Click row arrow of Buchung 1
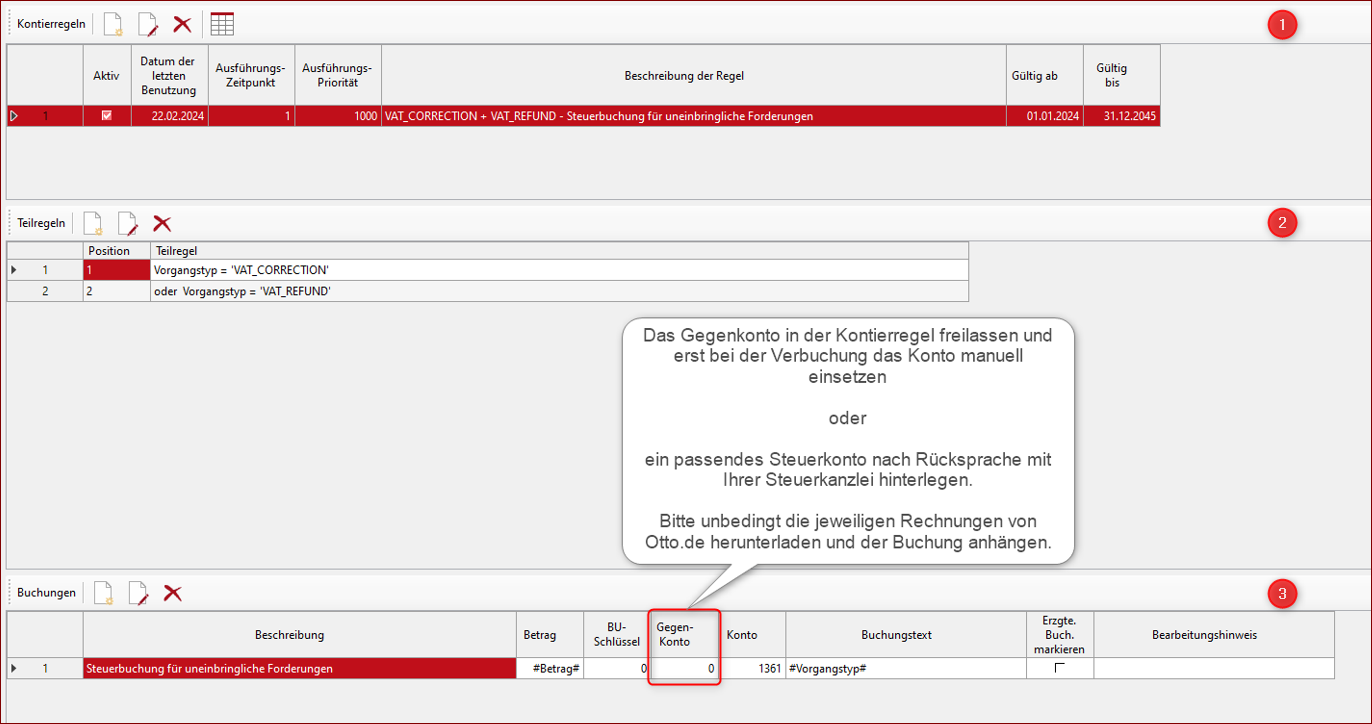1372x724 pixels. pyautogui.click(x=14, y=668)
